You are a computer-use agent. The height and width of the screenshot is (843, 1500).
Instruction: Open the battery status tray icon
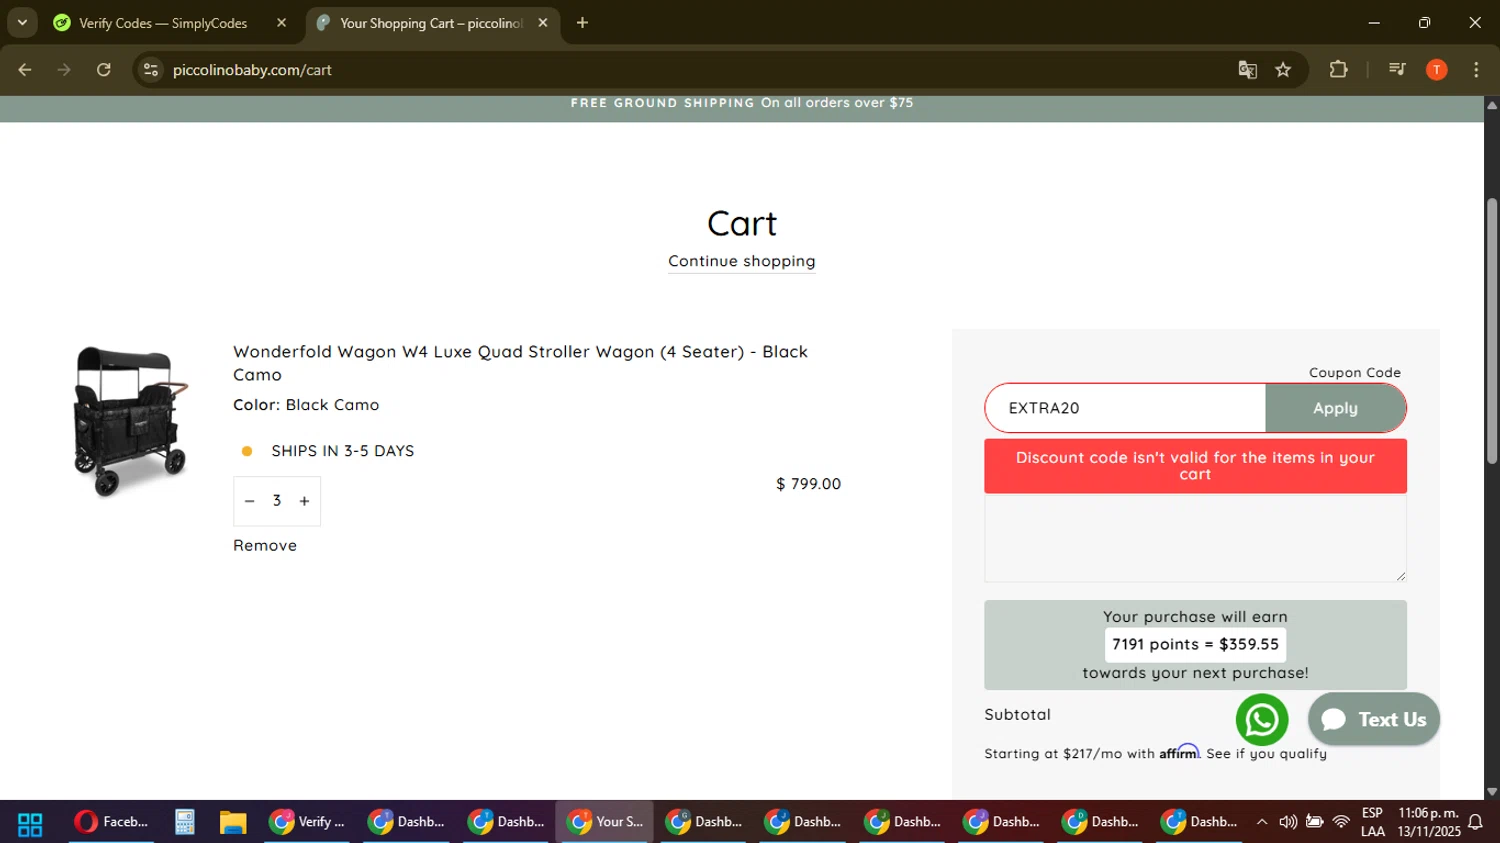coord(1315,822)
